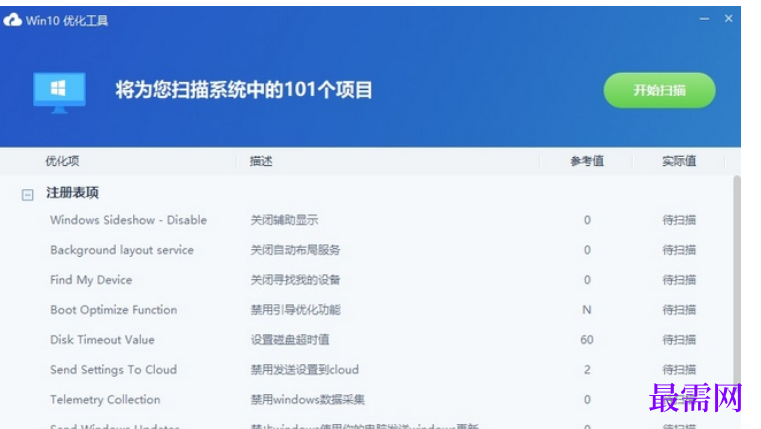Select Boot Optimize Function item
The height and width of the screenshot is (429, 761).
point(114,310)
